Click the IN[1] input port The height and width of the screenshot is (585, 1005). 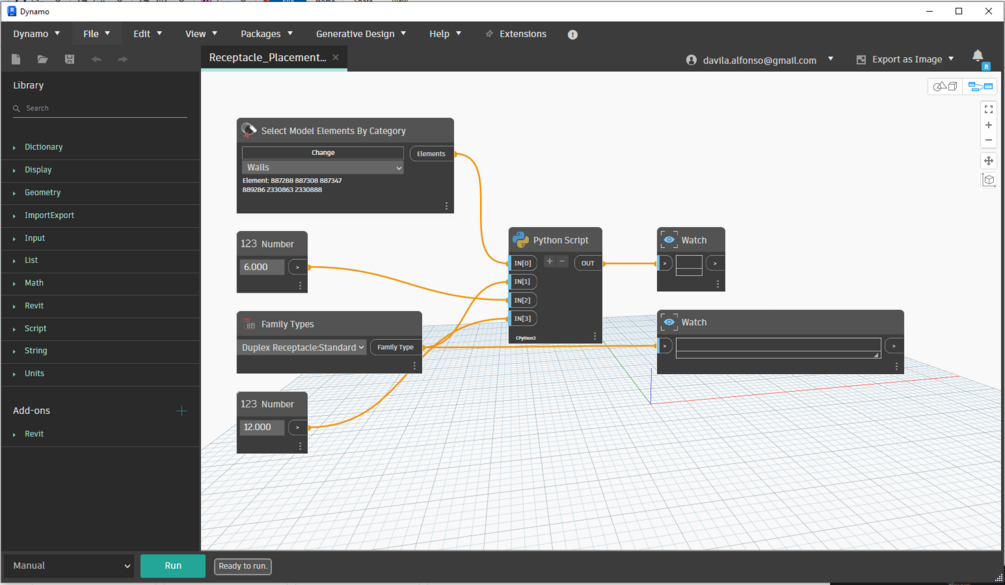click(522, 282)
